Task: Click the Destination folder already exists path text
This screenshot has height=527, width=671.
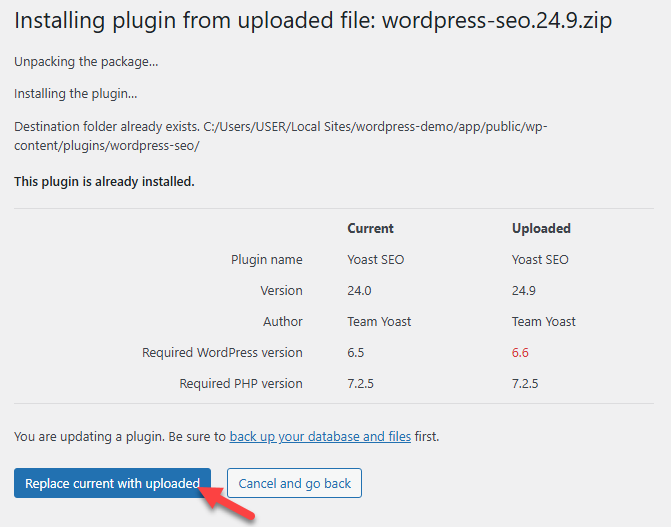Action: point(281,136)
